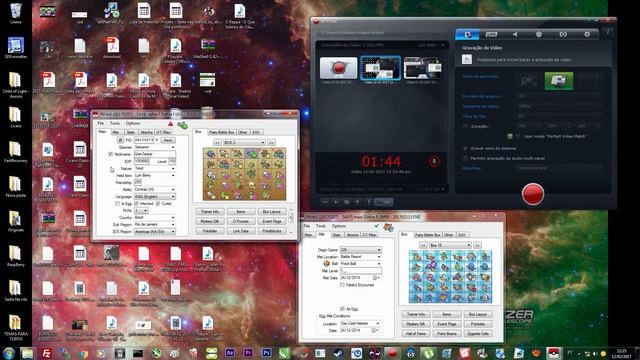
Task: Open Tools menu in left PKHeX window
Action: pos(115,123)
